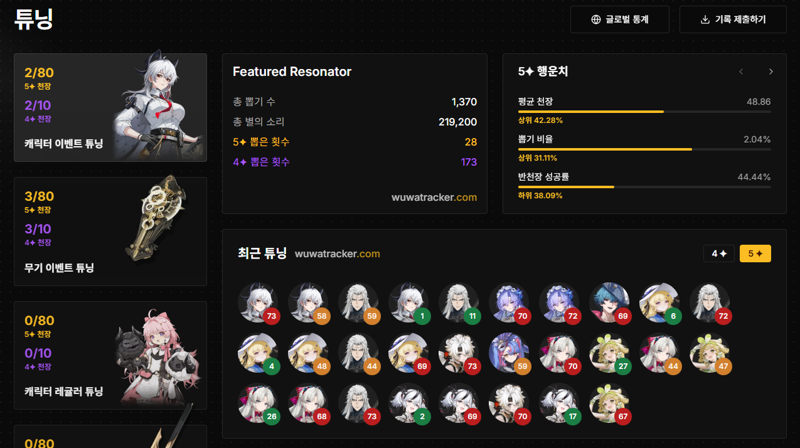This screenshot has height=448, width=800.
Task: Click the 평균 천장 progress bar
Action: point(644,111)
